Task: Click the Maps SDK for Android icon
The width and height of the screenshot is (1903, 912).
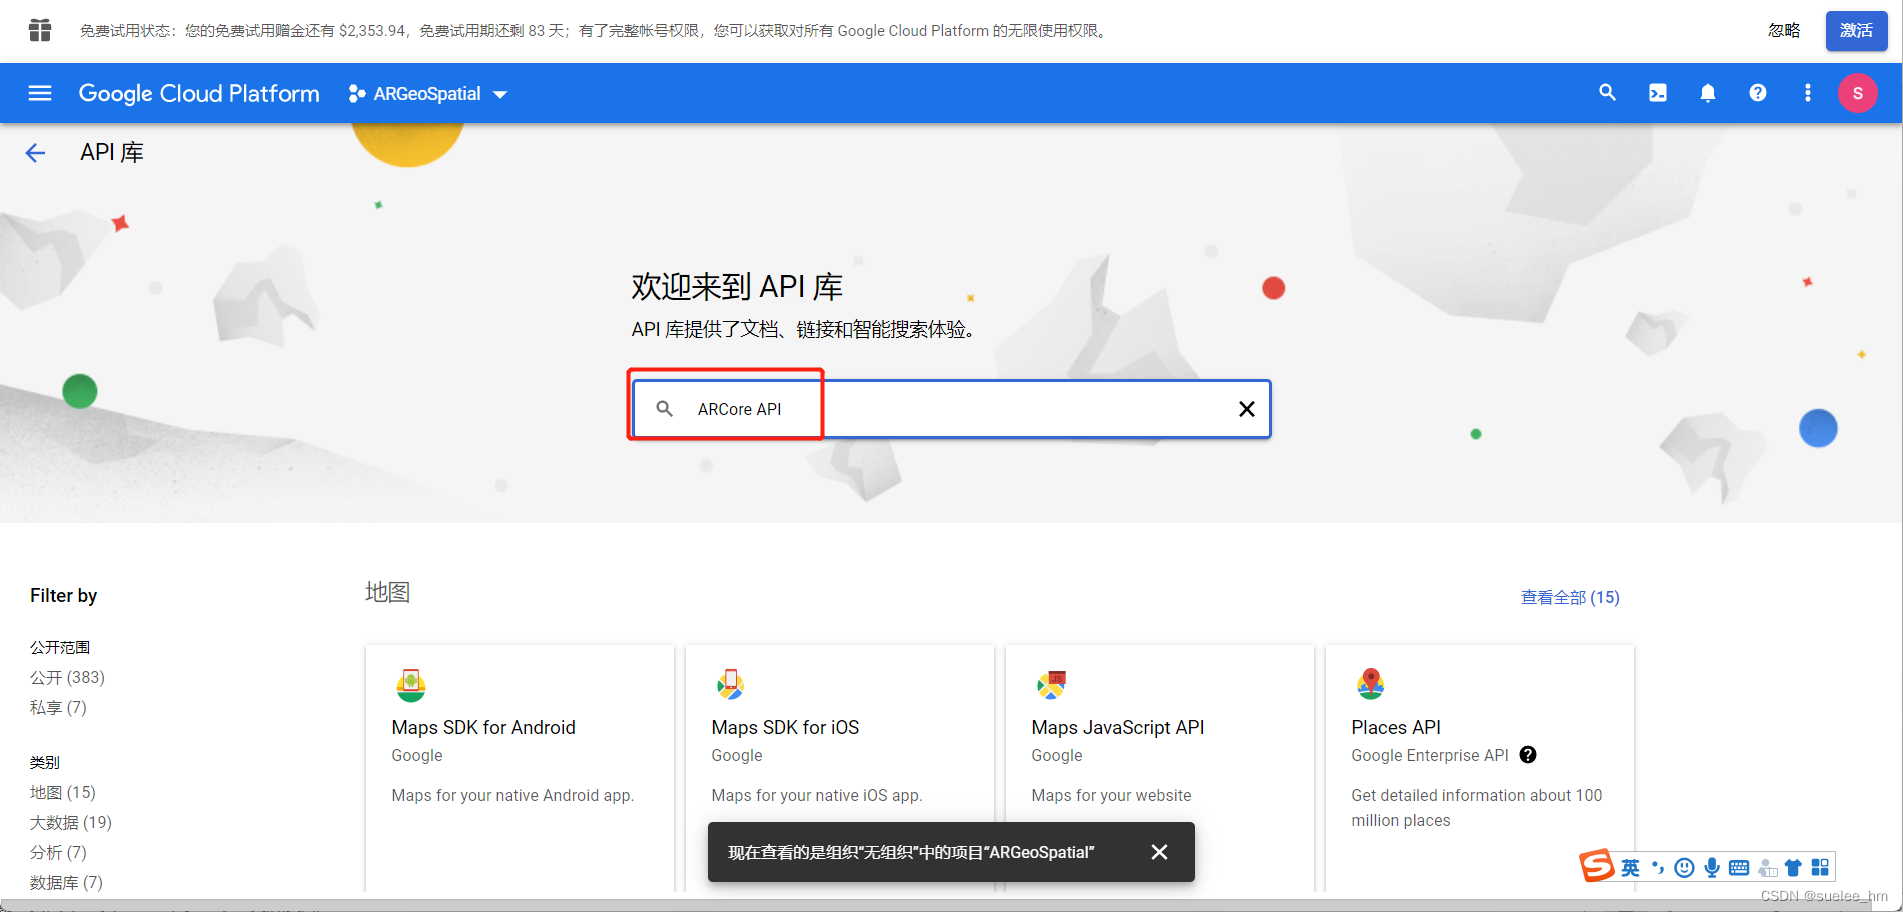Action: 411,685
